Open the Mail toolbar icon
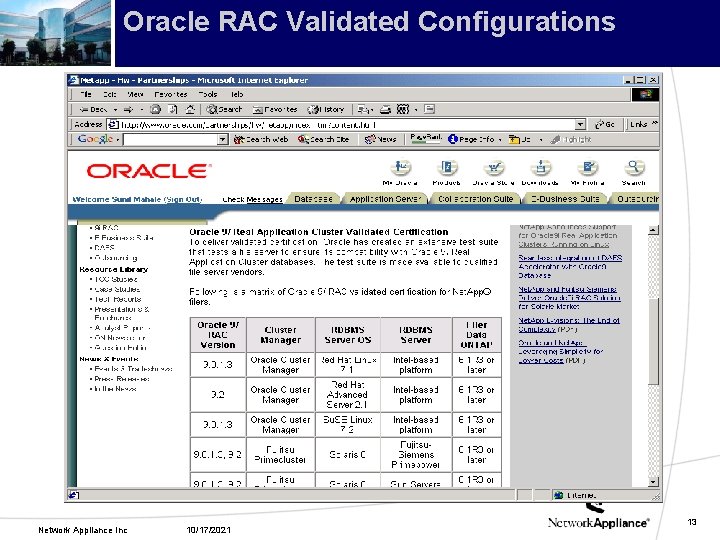 pos(363,109)
